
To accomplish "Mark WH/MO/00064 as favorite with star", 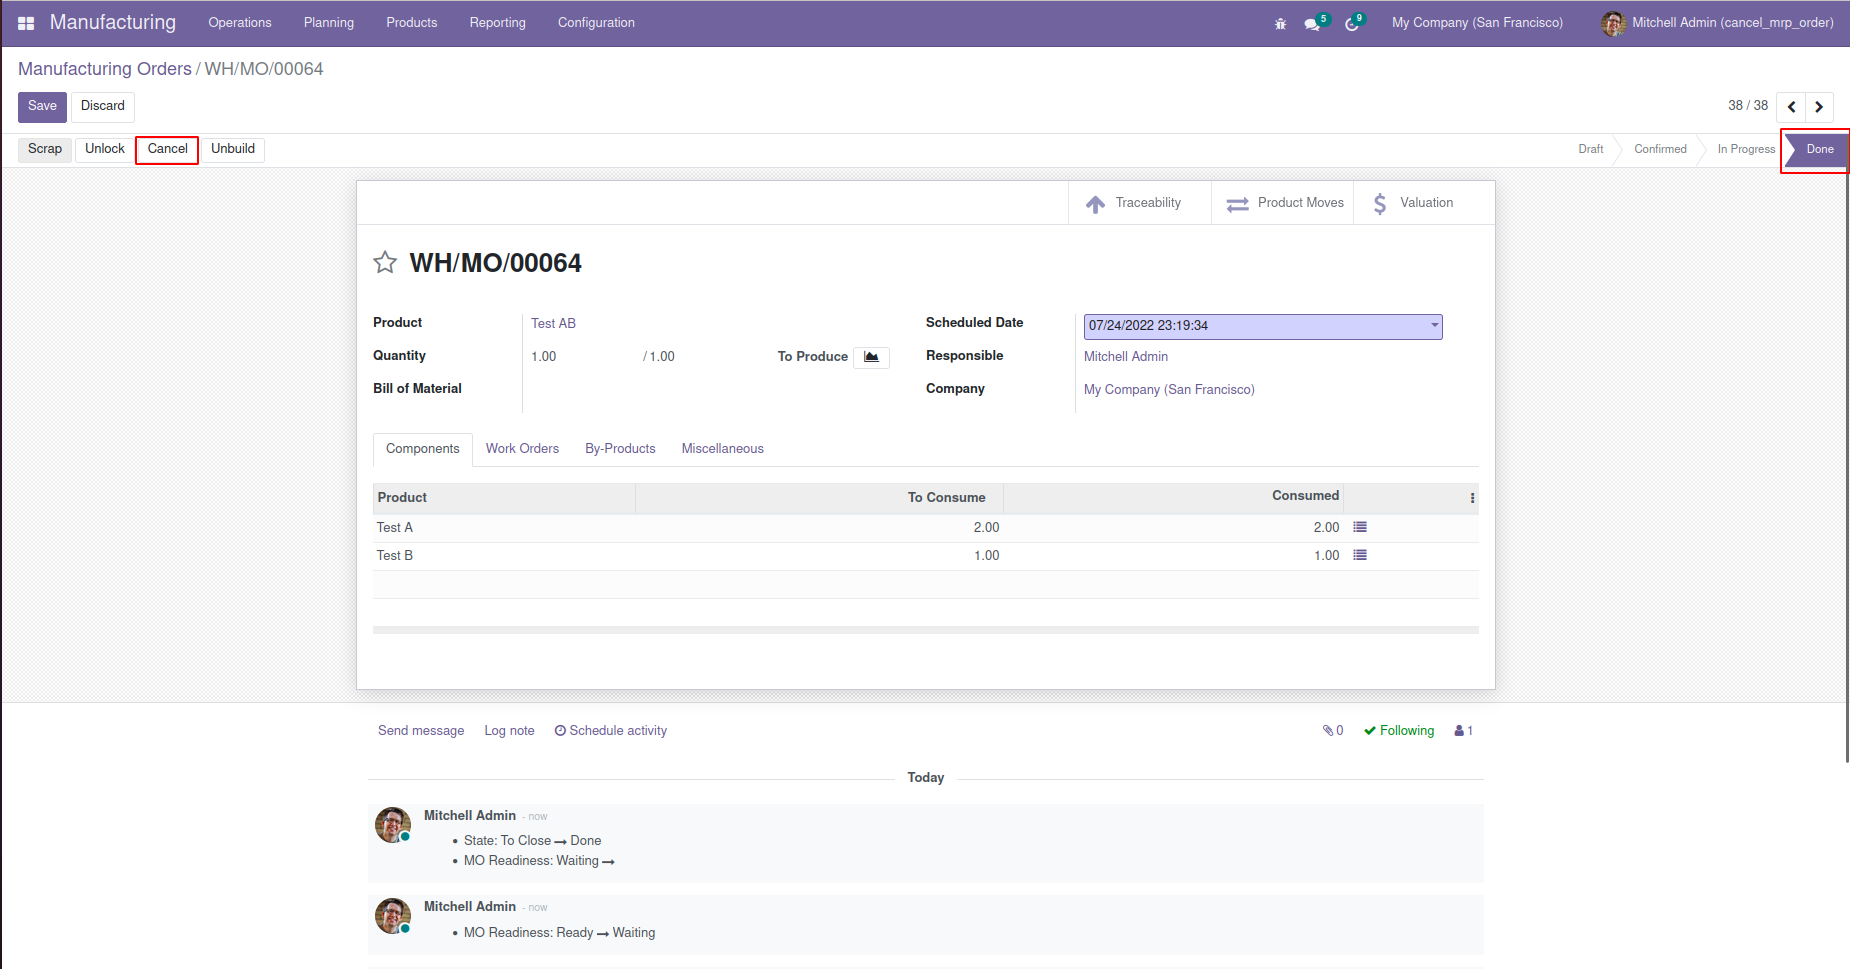I will point(385,263).
